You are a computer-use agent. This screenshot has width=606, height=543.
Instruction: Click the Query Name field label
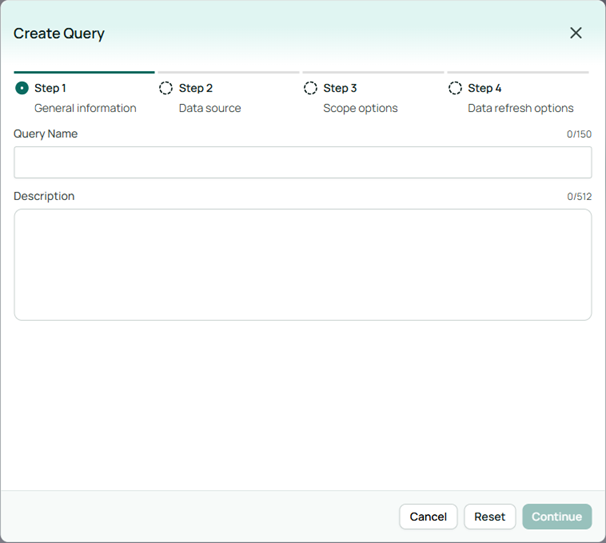click(46, 134)
